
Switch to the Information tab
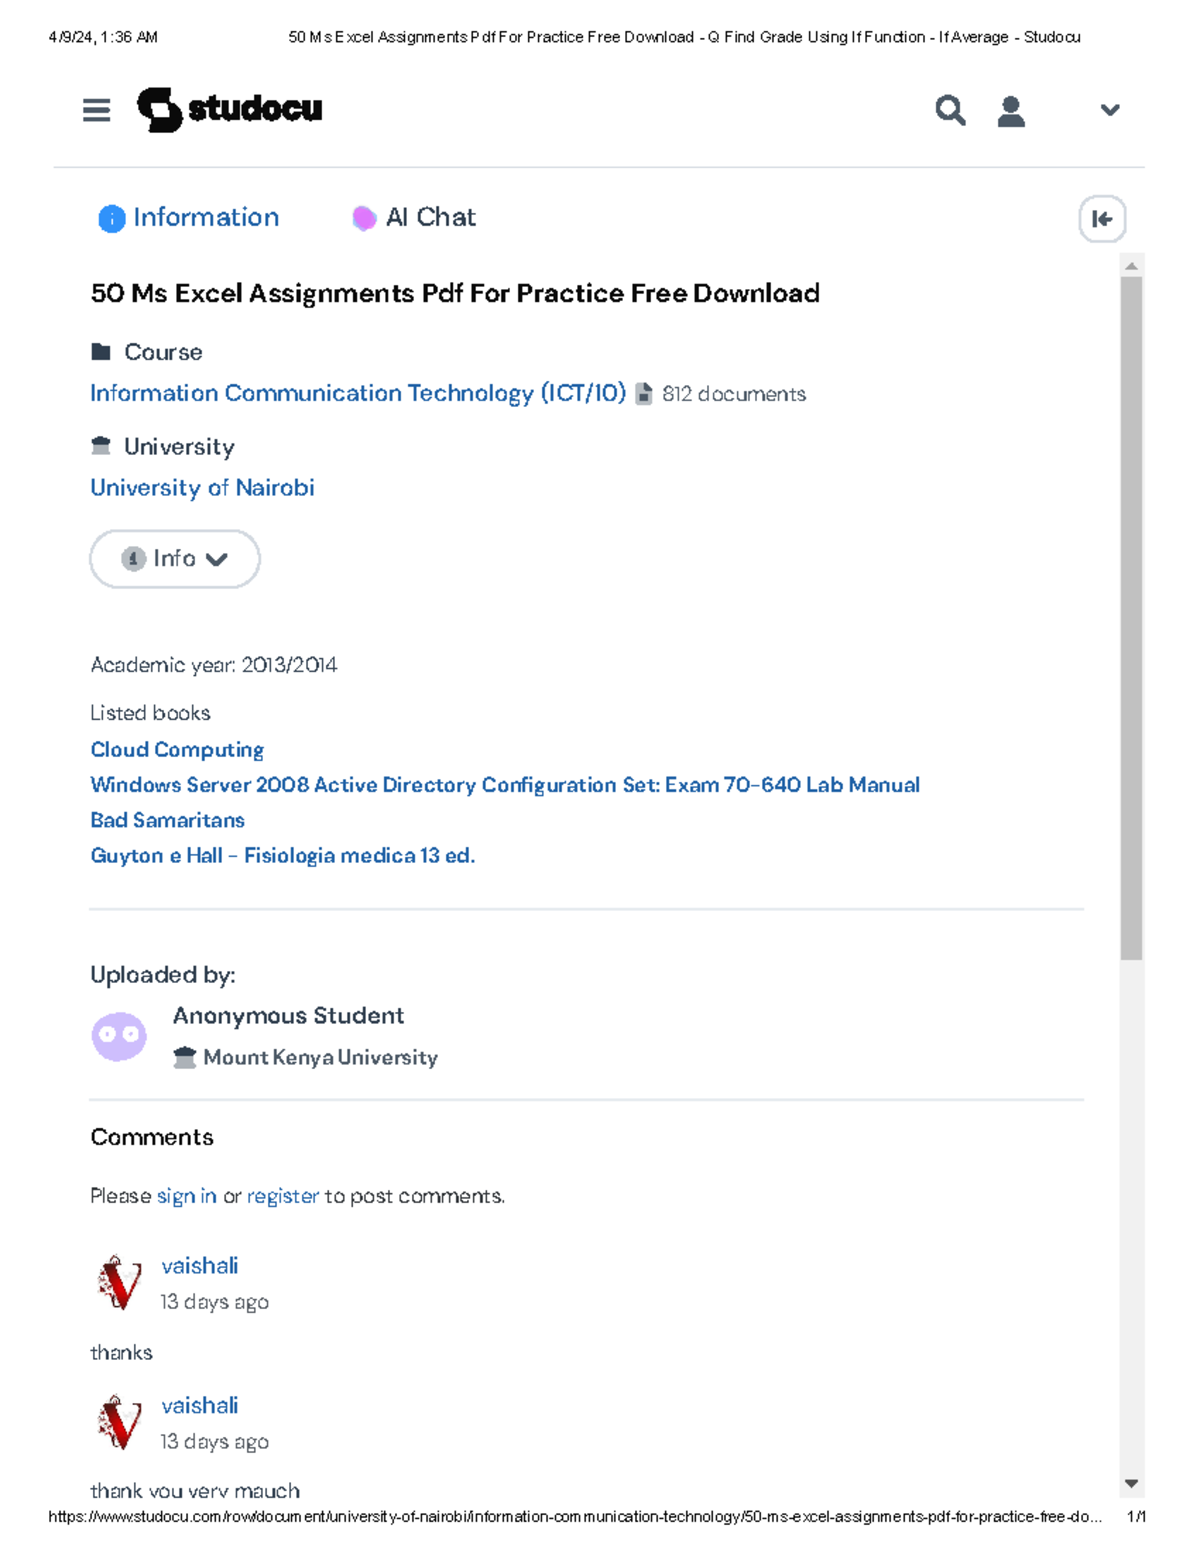tap(189, 218)
